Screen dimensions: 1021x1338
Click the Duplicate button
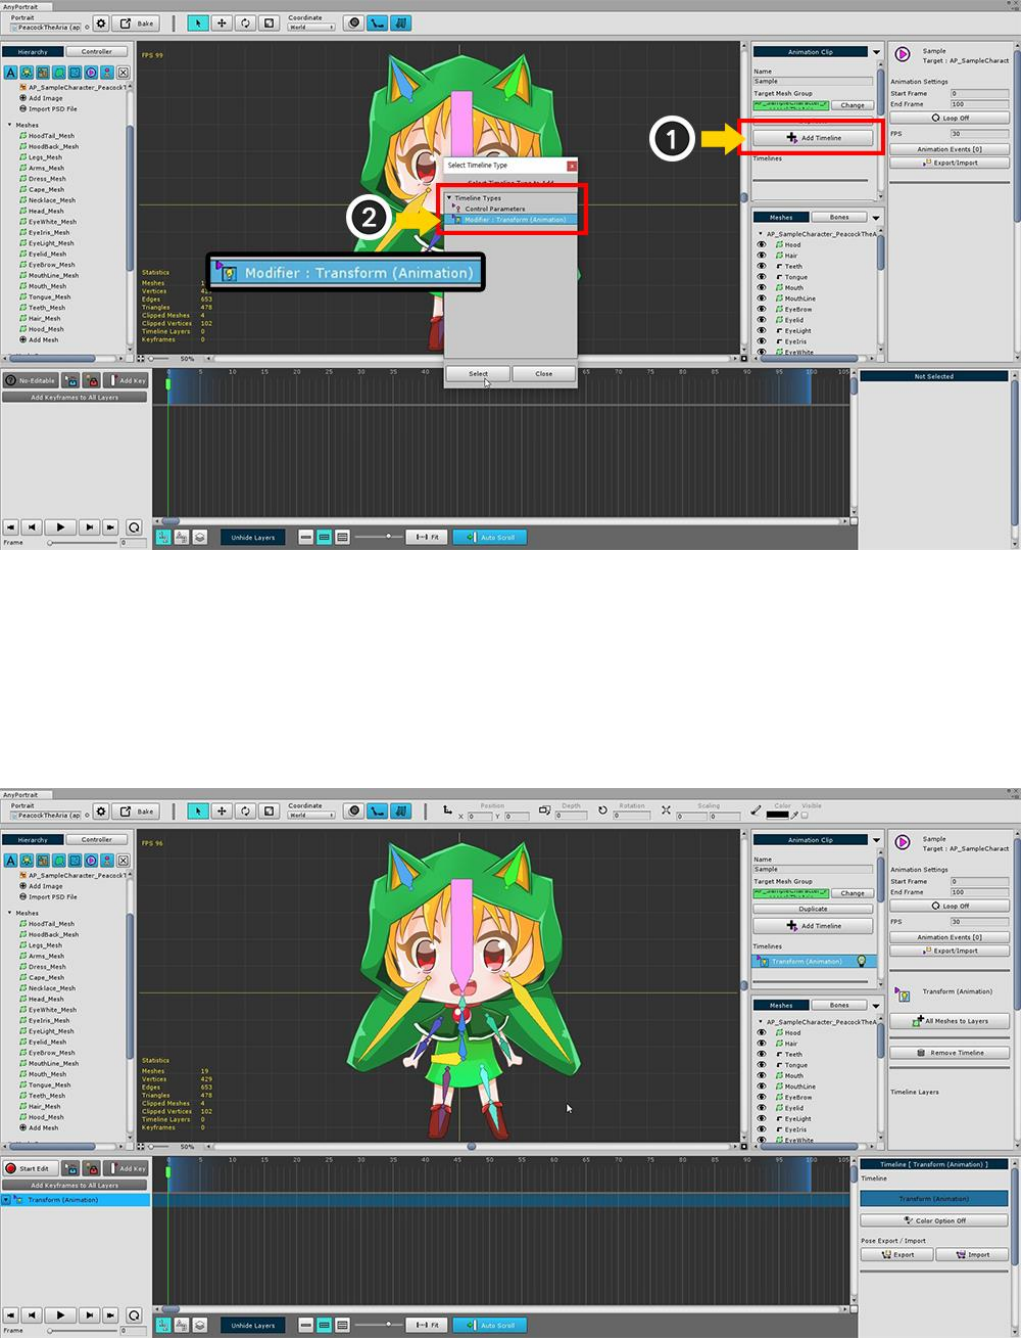click(813, 909)
